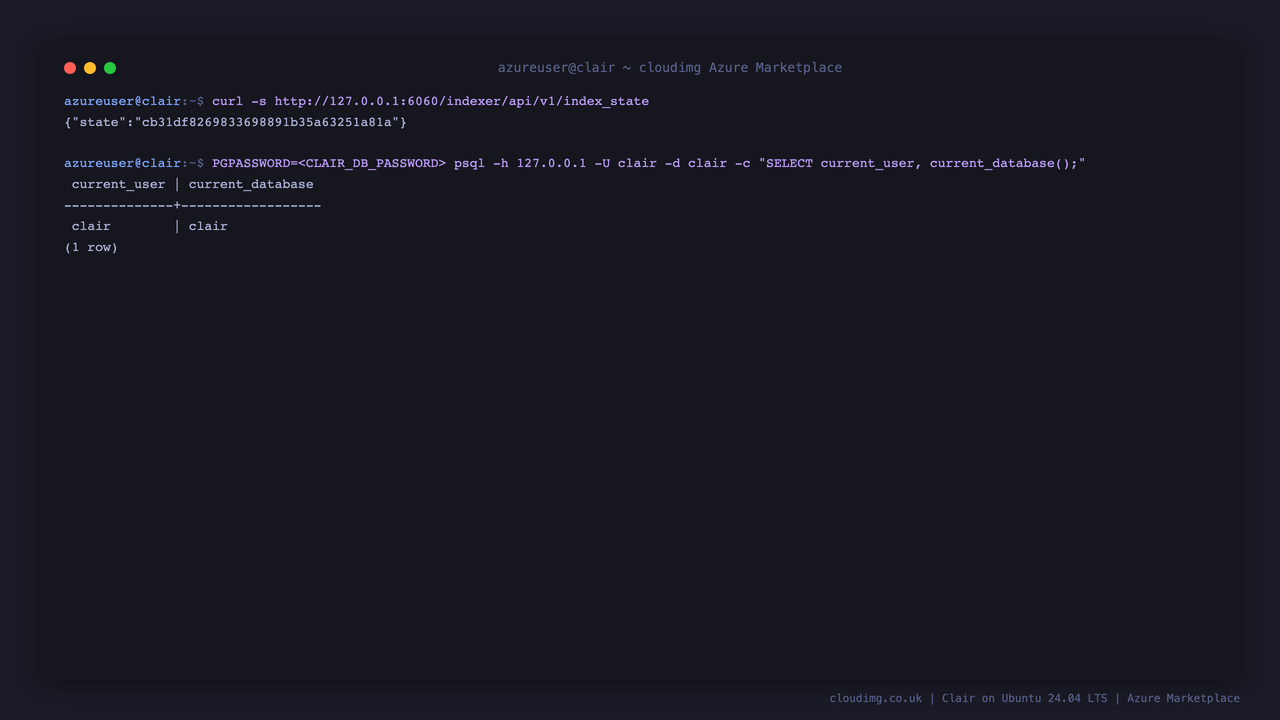Screen dimensions: 1280x720
Task: Click 'Clair on Ubuntu 24.04 LTS' footer text
Action: pos(1025,698)
